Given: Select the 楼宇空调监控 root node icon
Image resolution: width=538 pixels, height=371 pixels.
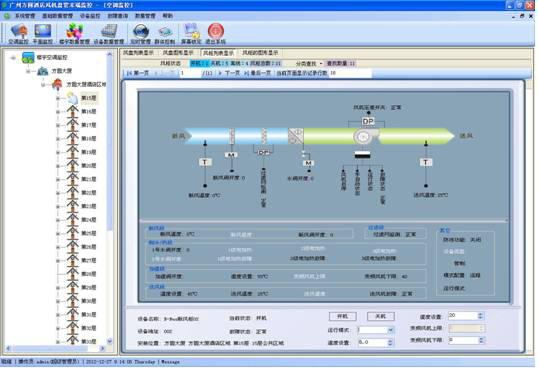Looking at the screenshot, I should pos(28,57).
